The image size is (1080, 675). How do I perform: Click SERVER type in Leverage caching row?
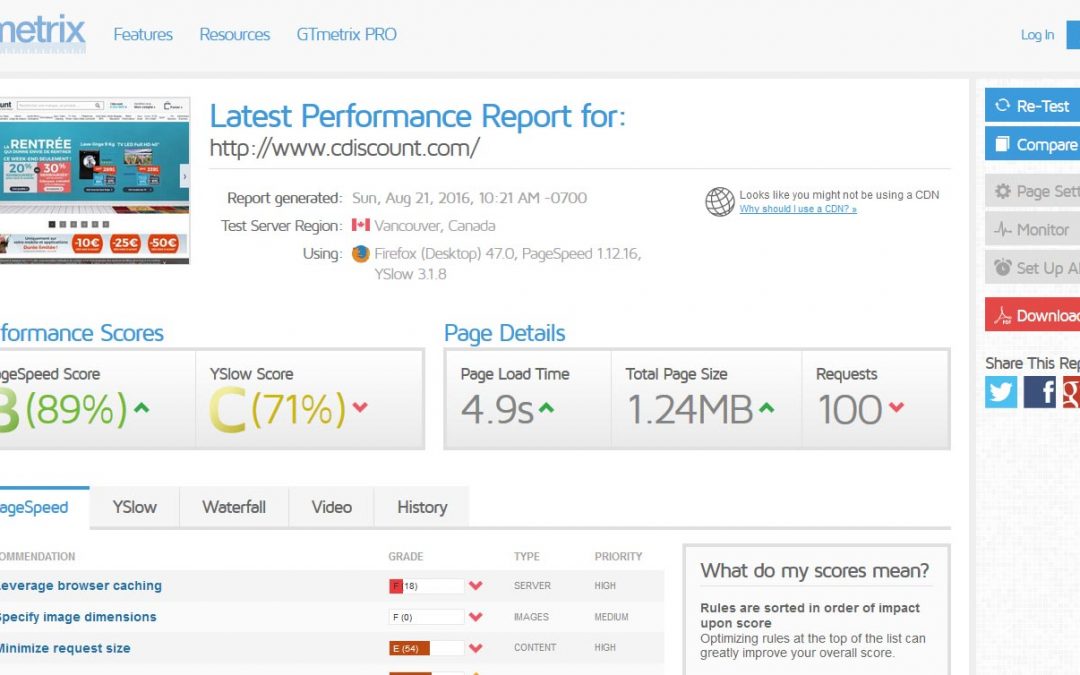coord(532,585)
